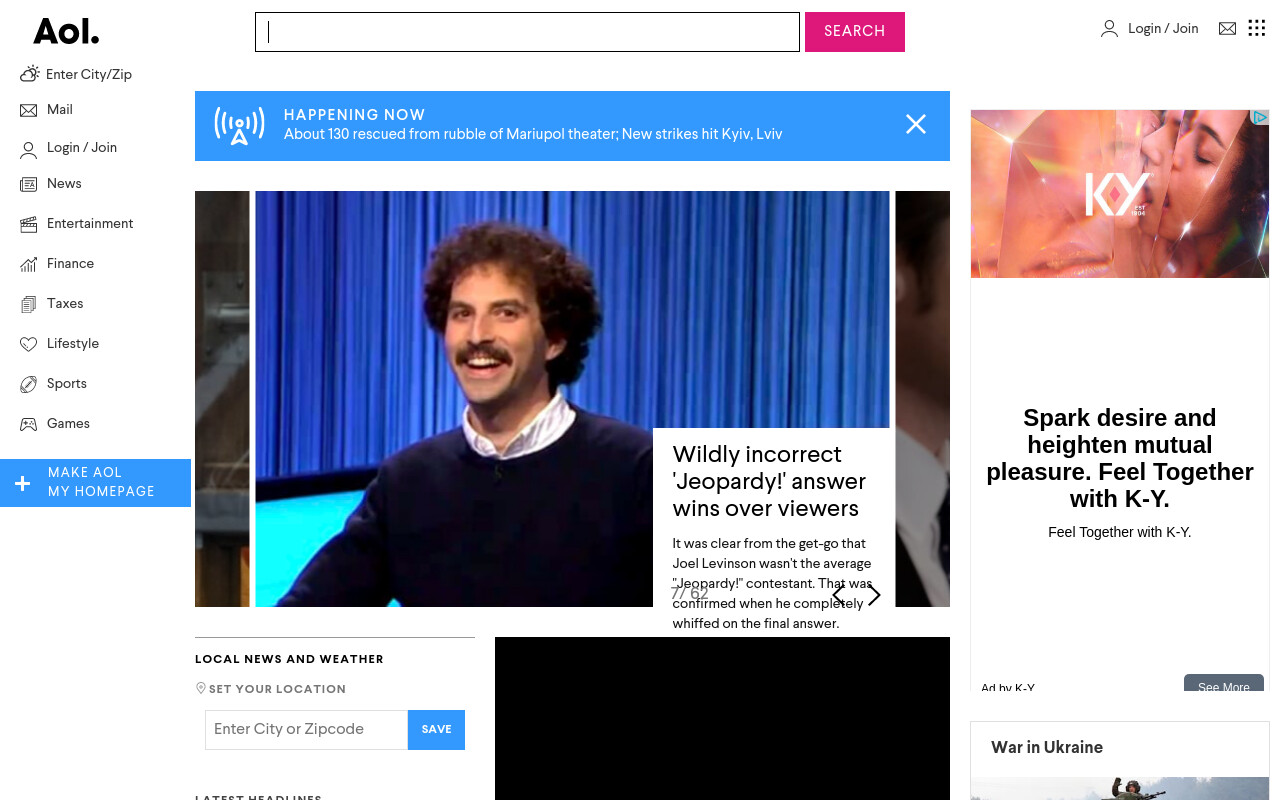Click the Happening Now broadcast icon

pos(239,126)
